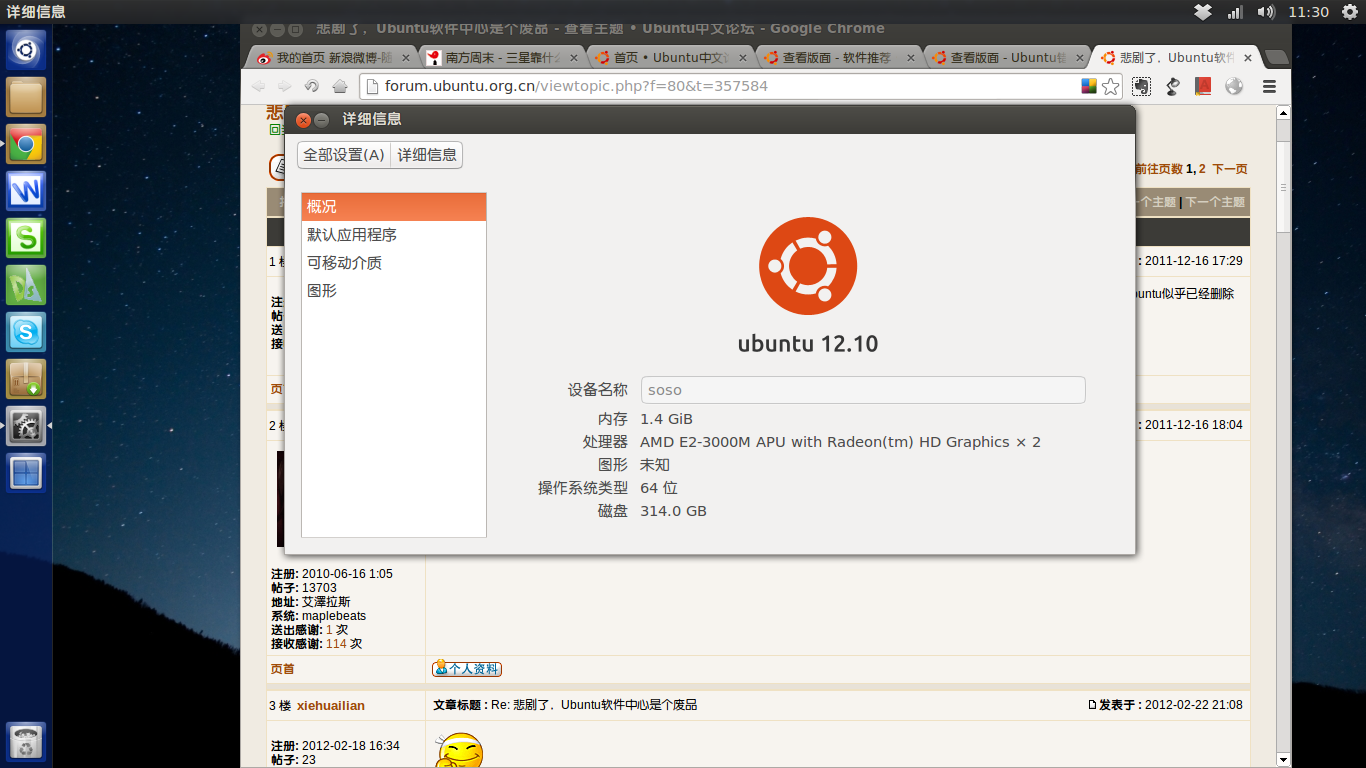Viewport: 1366px width, 768px height.
Task: Open the Files folder in launcher
Action: [x=26, y=97]
